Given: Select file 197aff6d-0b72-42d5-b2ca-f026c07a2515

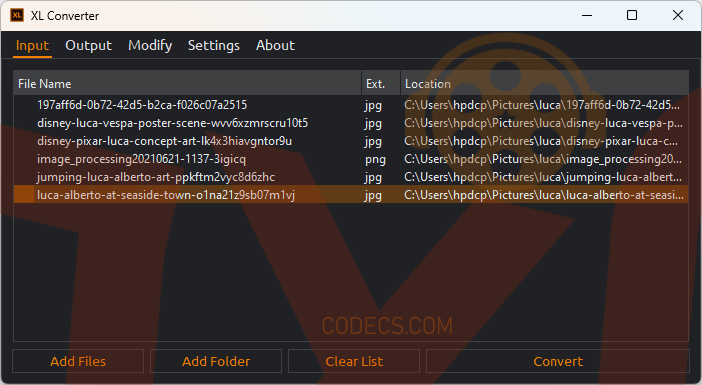Looking at the screenshot, I should click(x=351, y=105).
